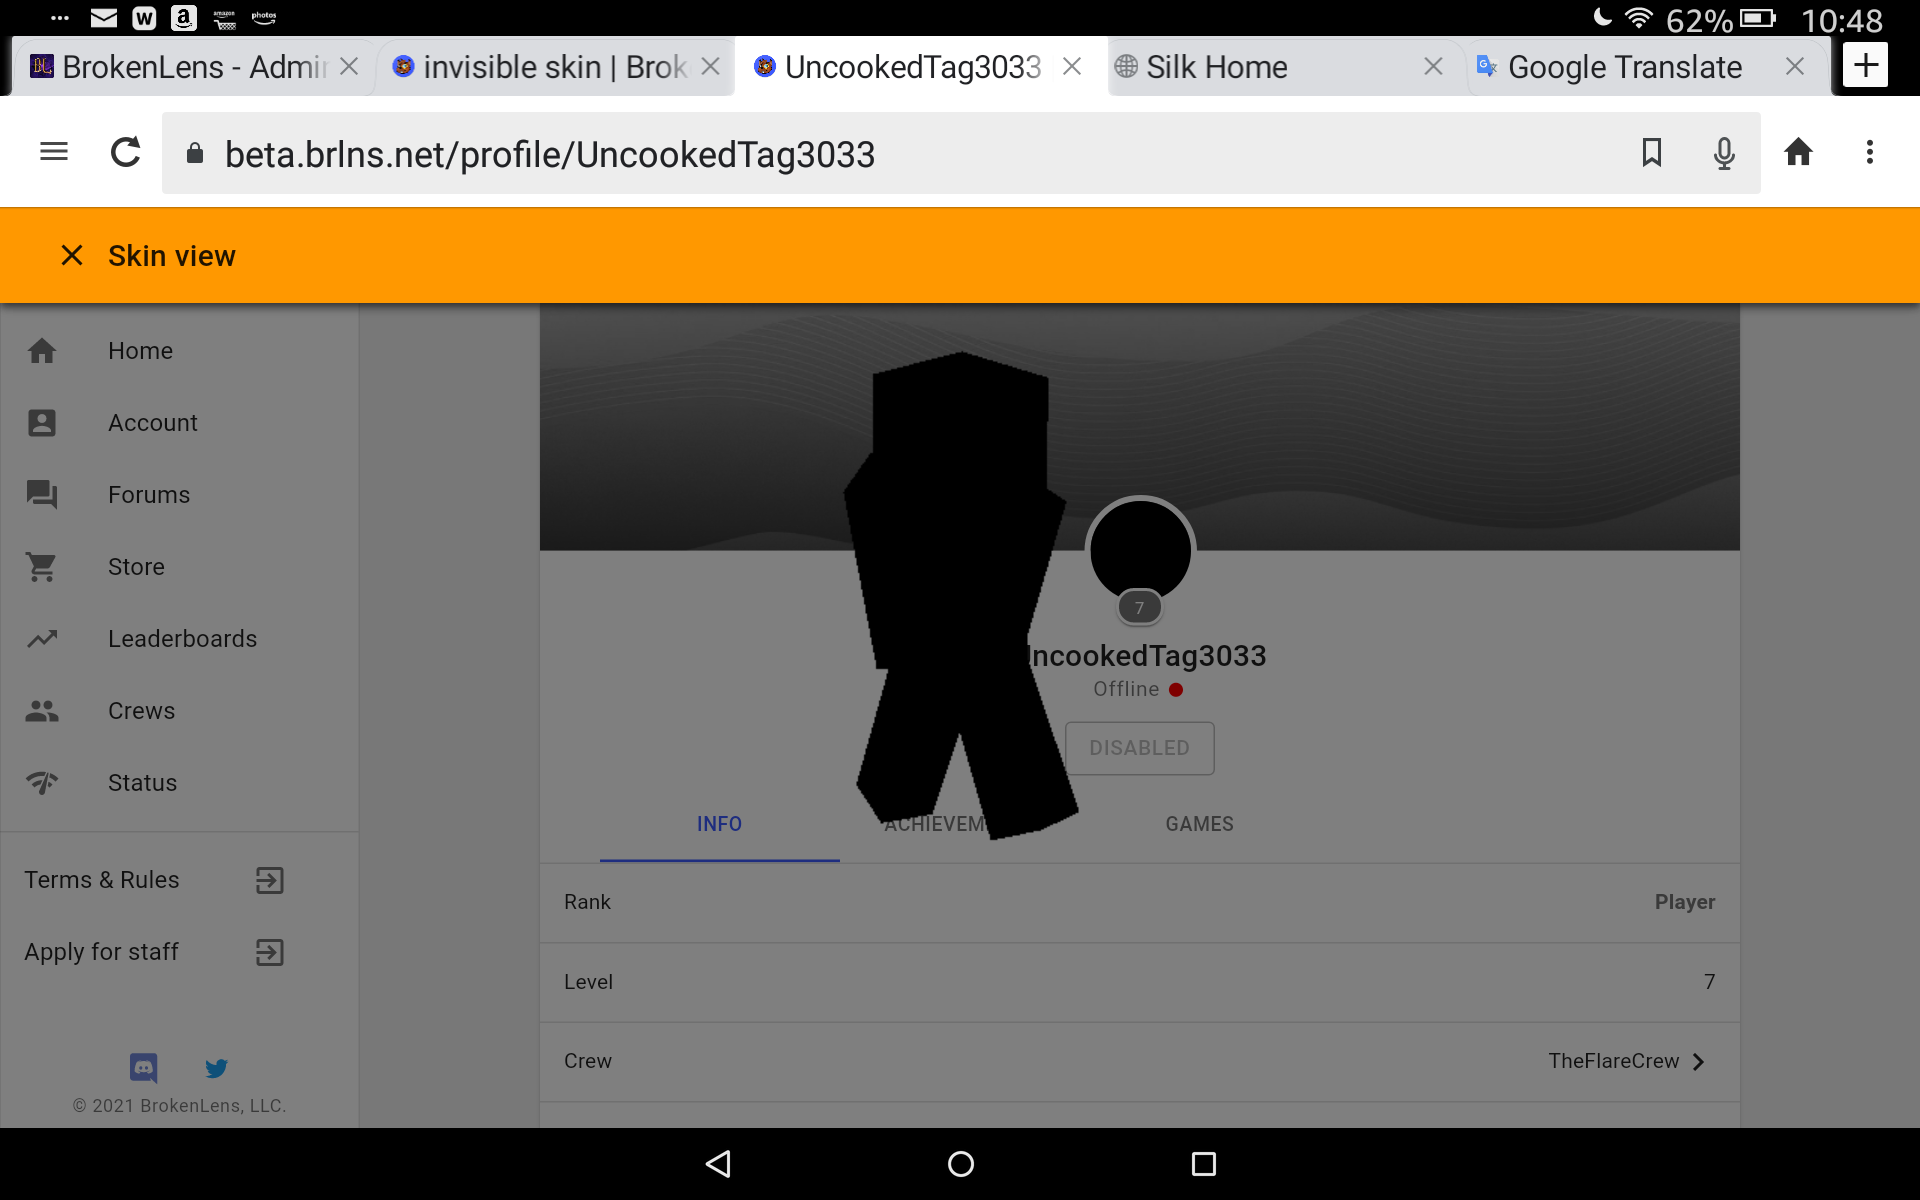Image resolution: width=1920 pixels, height=1200 pixels.
Task: Tap Android recent apps button
Action: (x=1203, y=1164)
